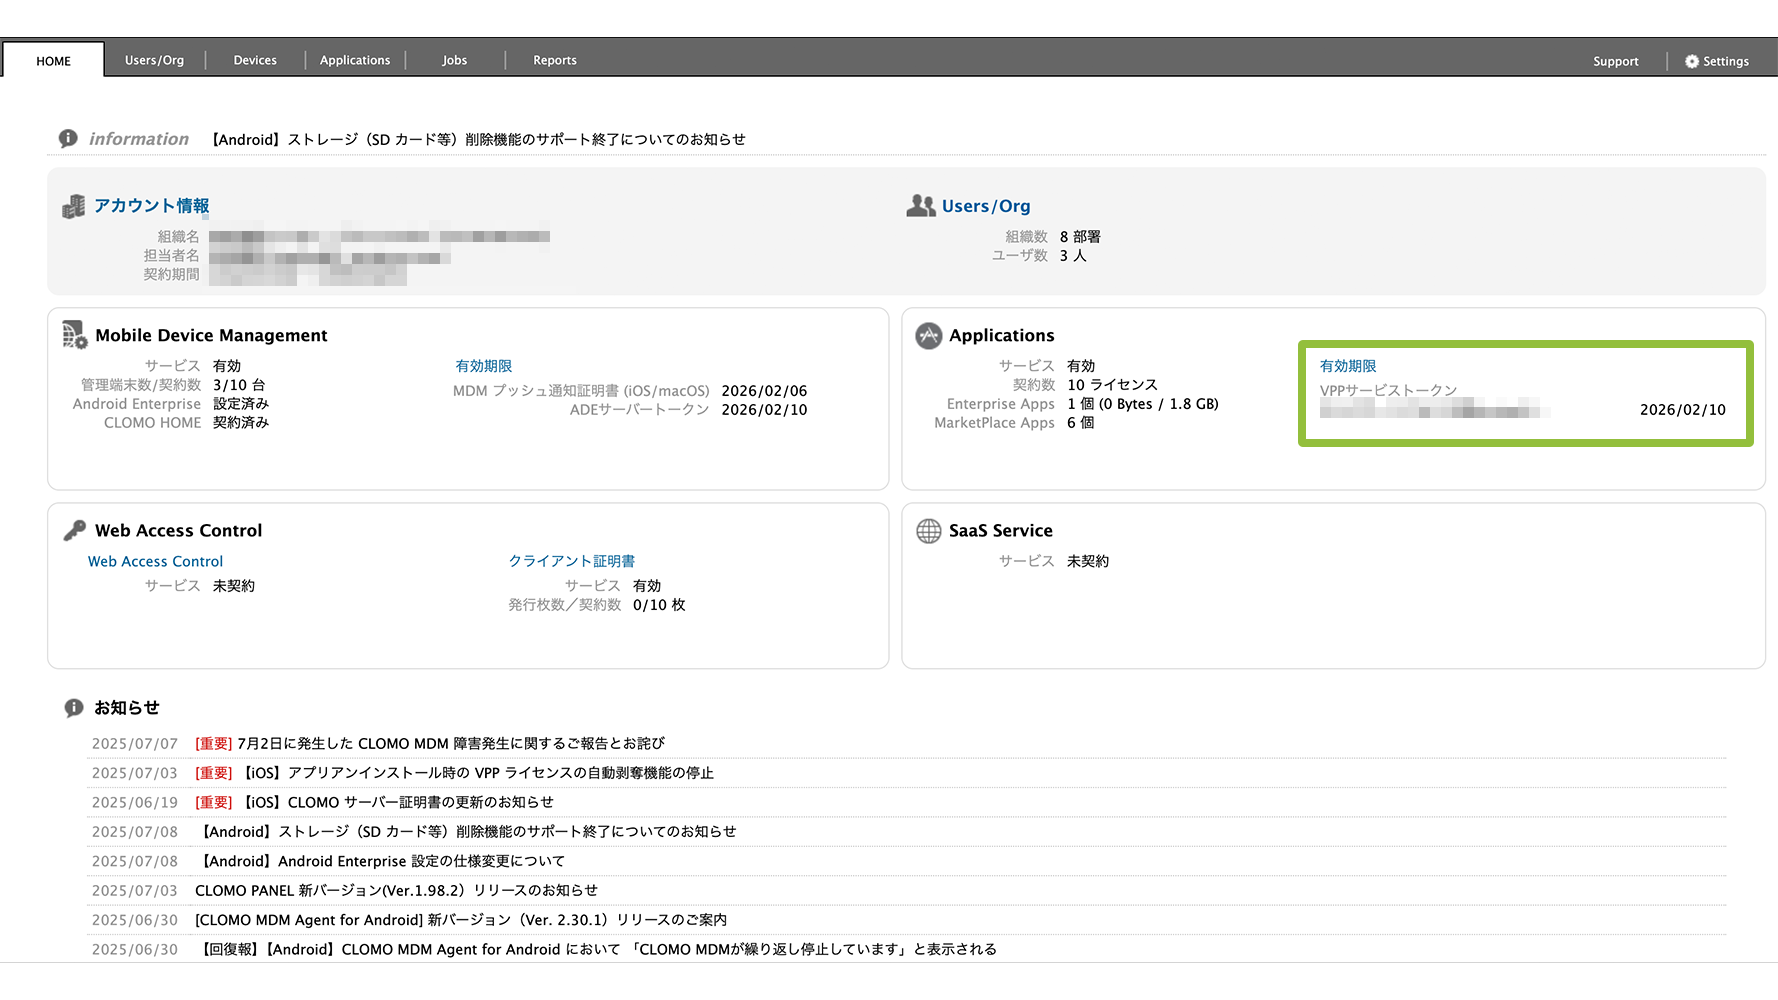Screen dimensions: 1778x1000
Task: Open the 2025/07/07 CLOMO MDM 障害発生 notice
Action: pos(450,743)
